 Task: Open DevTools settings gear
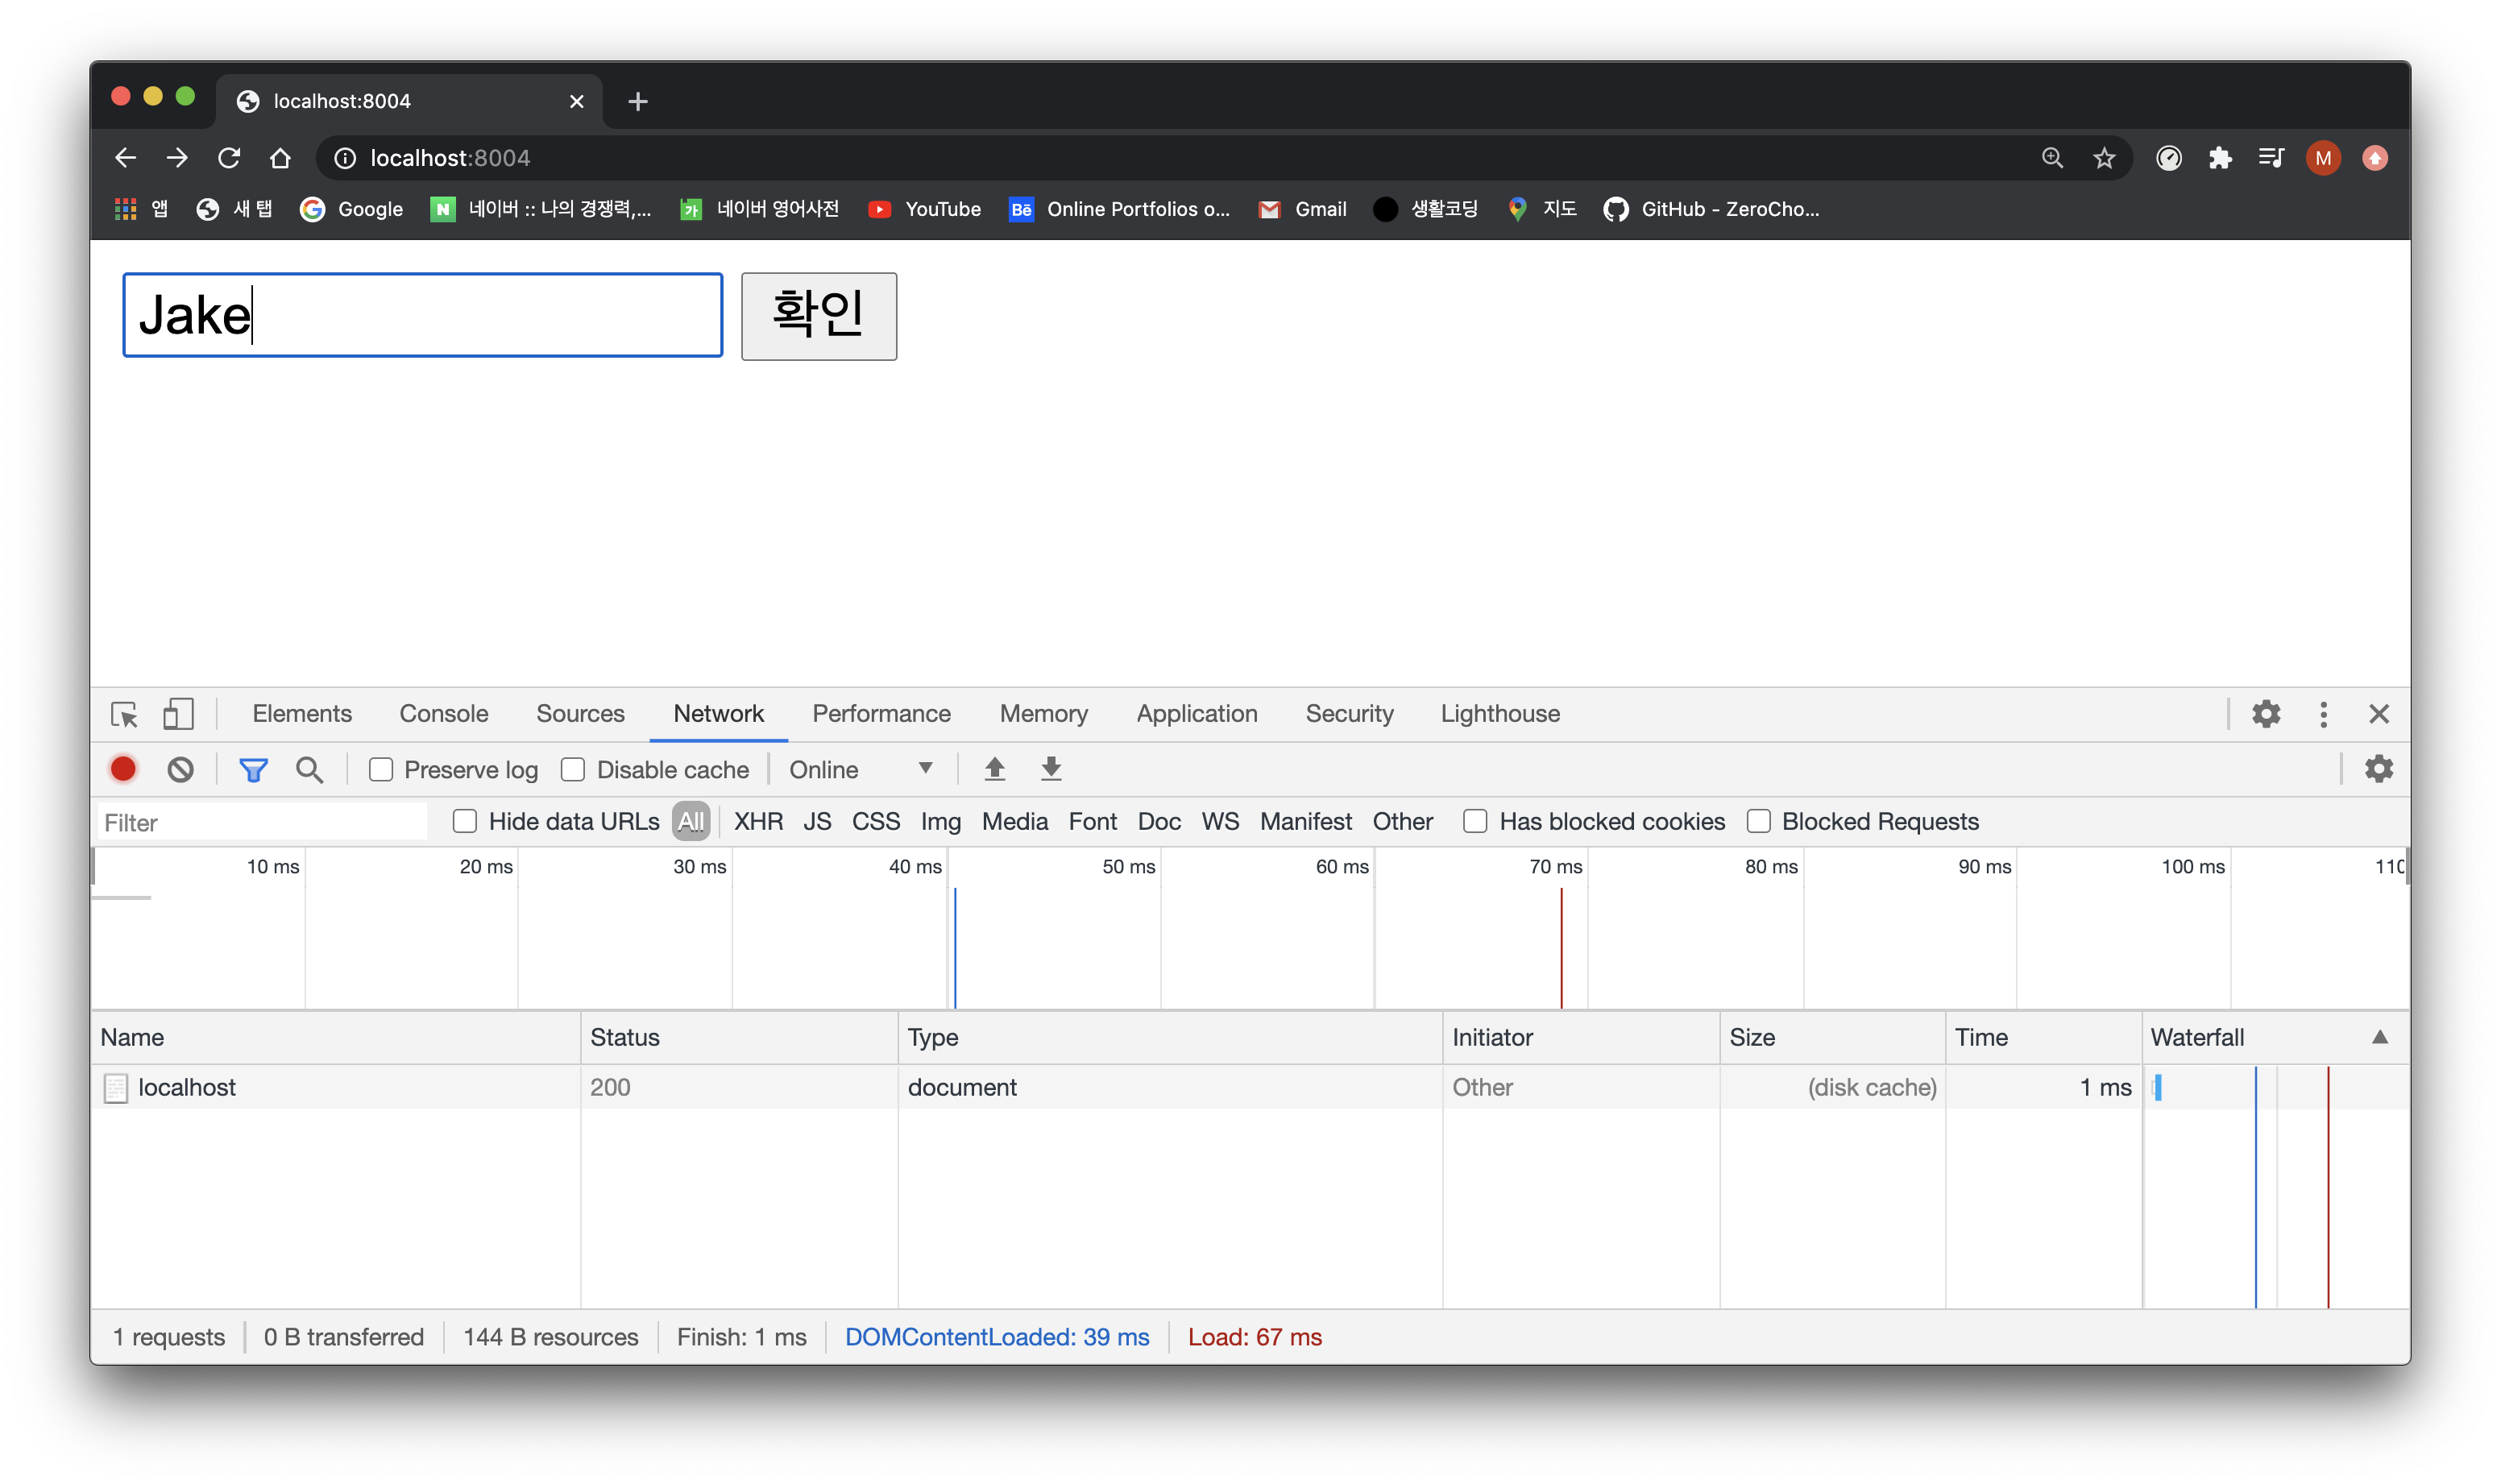[x=2265, y=714]
